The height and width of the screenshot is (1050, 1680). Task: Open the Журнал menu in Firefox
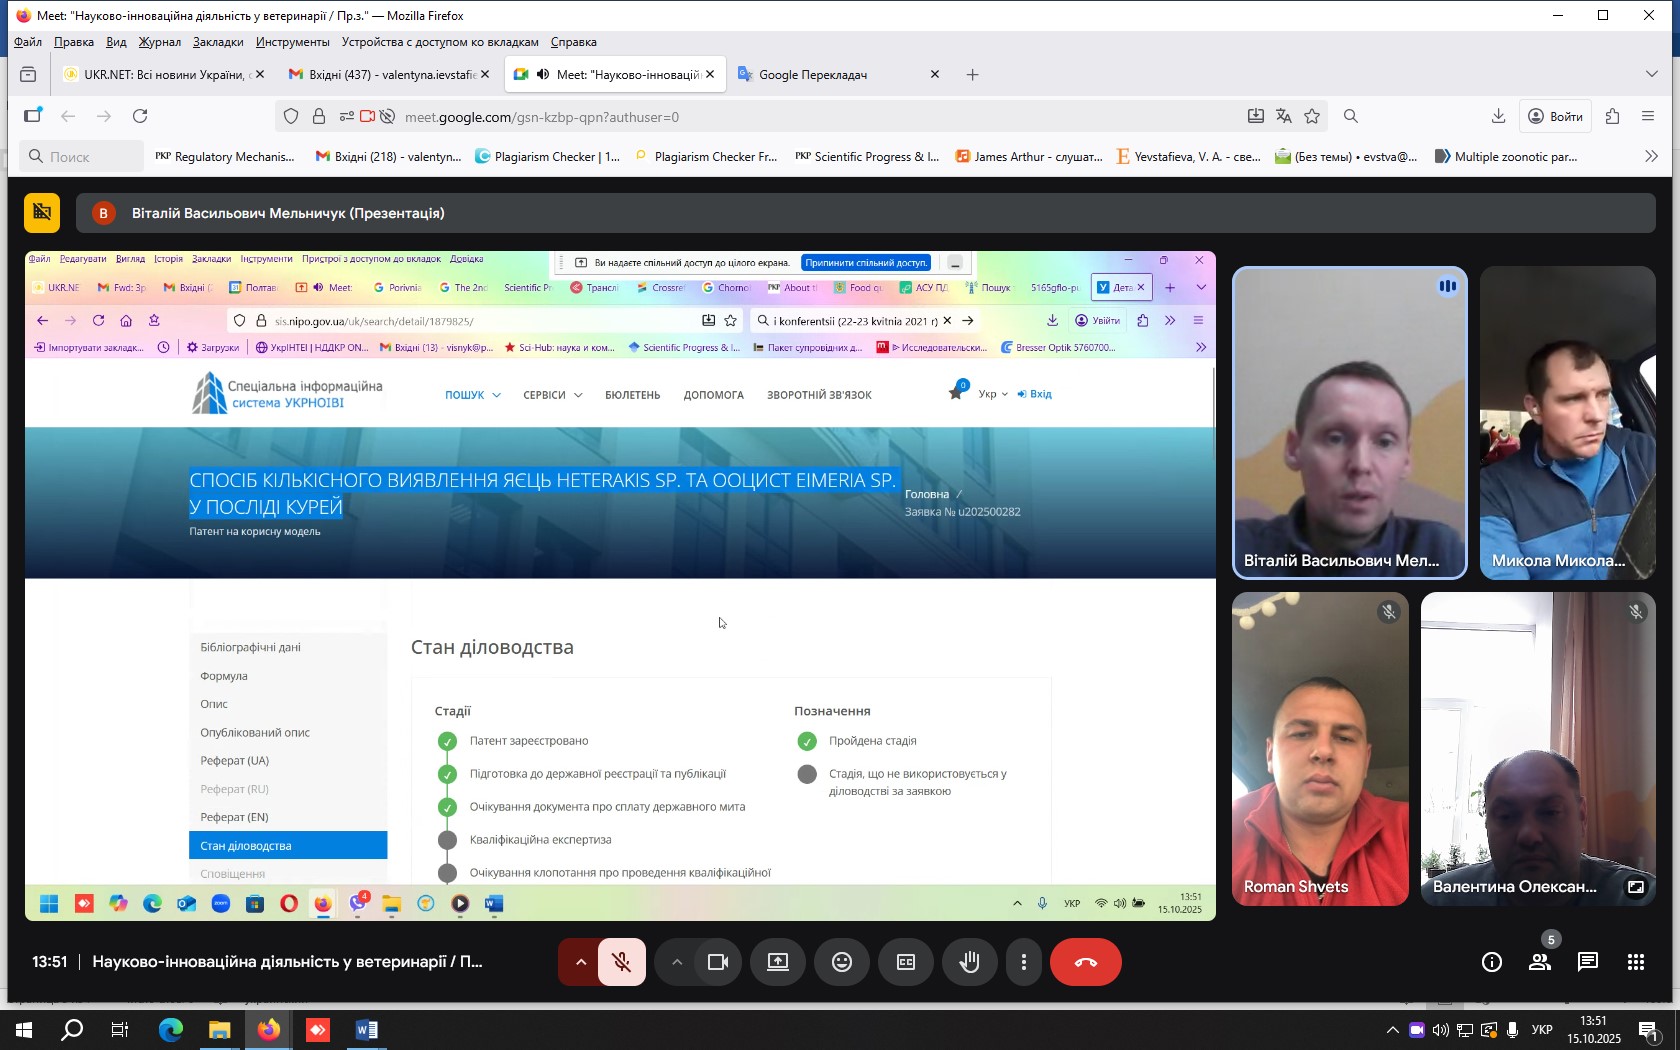pos(159,42)
